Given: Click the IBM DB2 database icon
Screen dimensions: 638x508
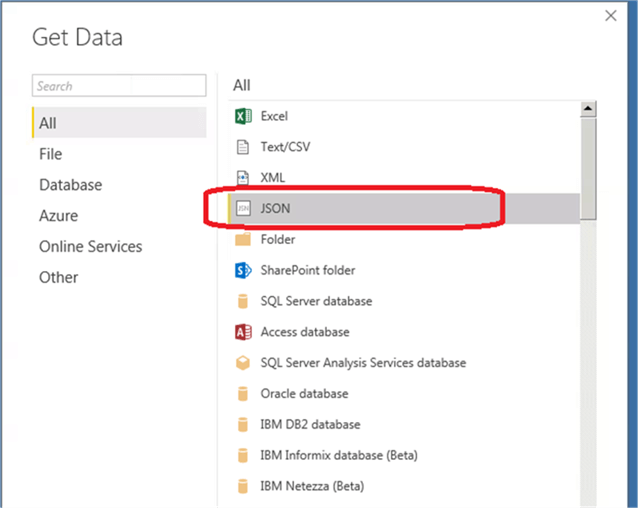Looking at the screenshot, I should (x=243, y=425).
